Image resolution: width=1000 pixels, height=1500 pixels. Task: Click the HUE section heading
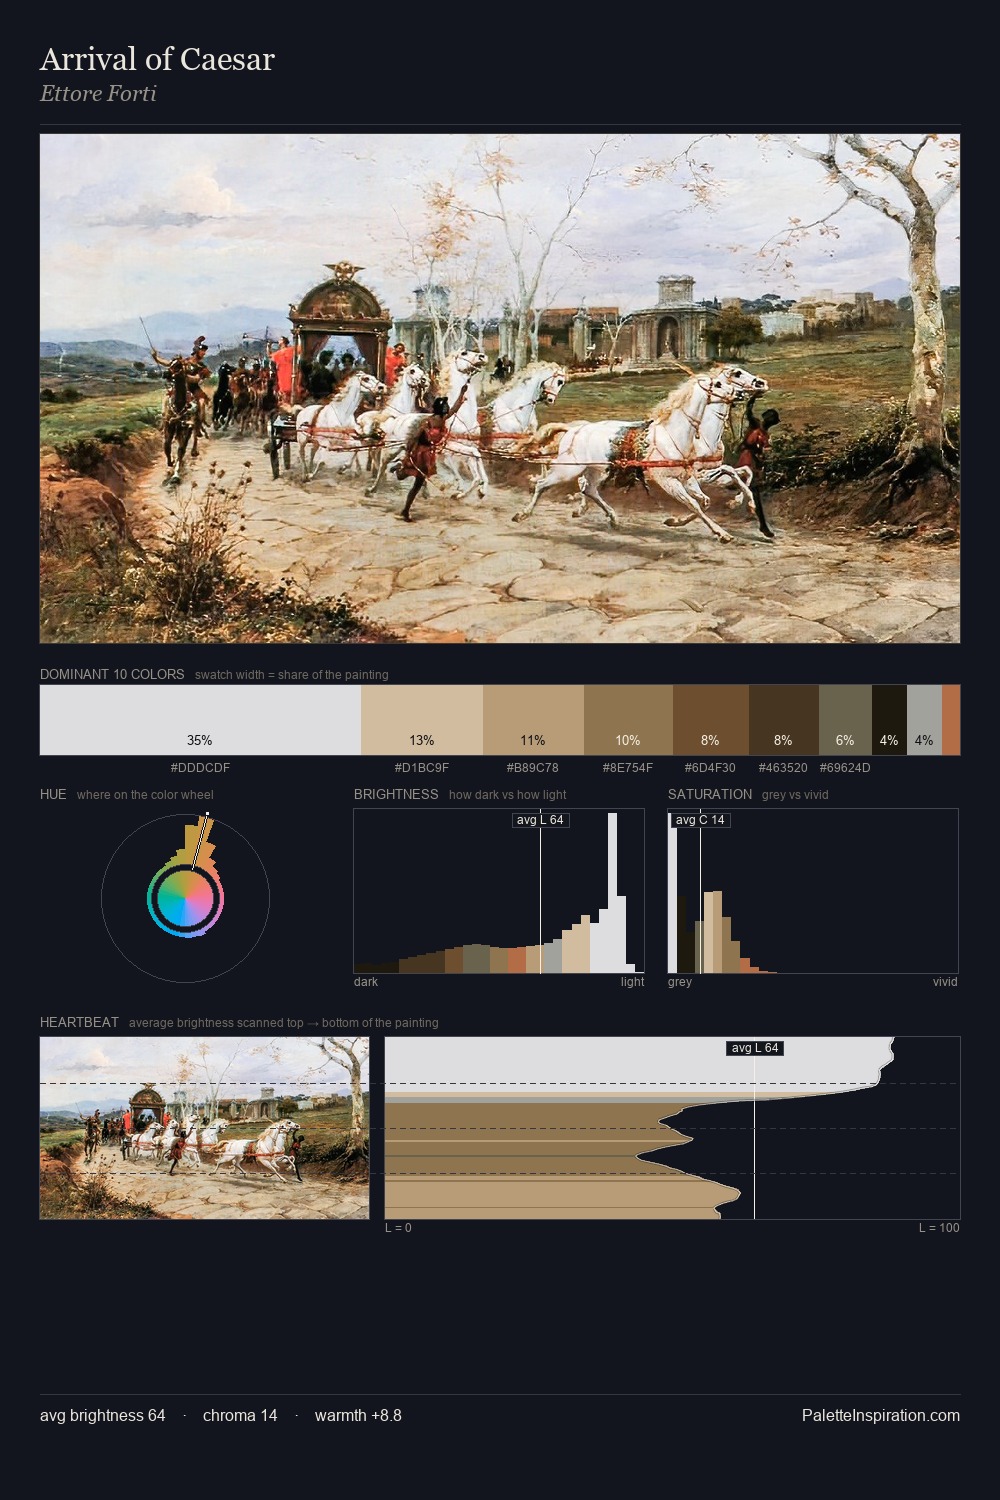click(53, 794)
